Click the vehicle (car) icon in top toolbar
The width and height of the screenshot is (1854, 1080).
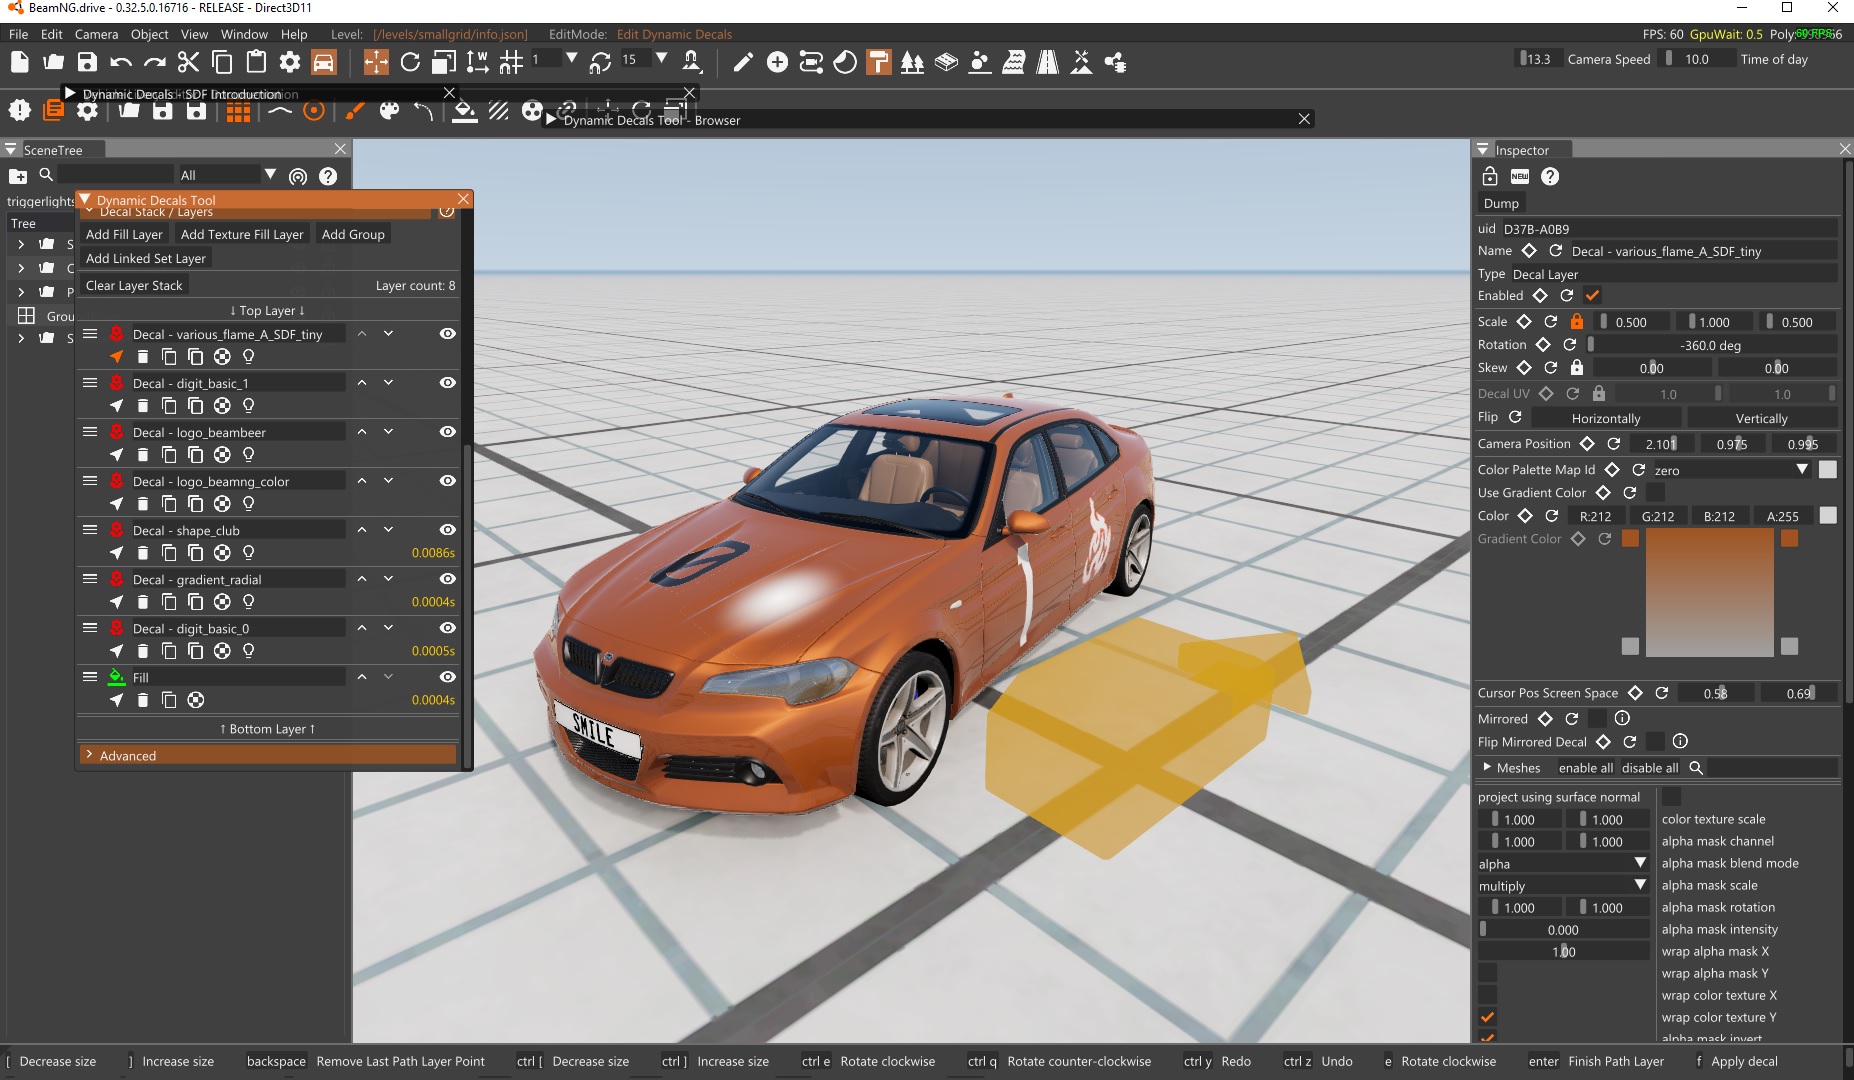(x=324, y=62)
